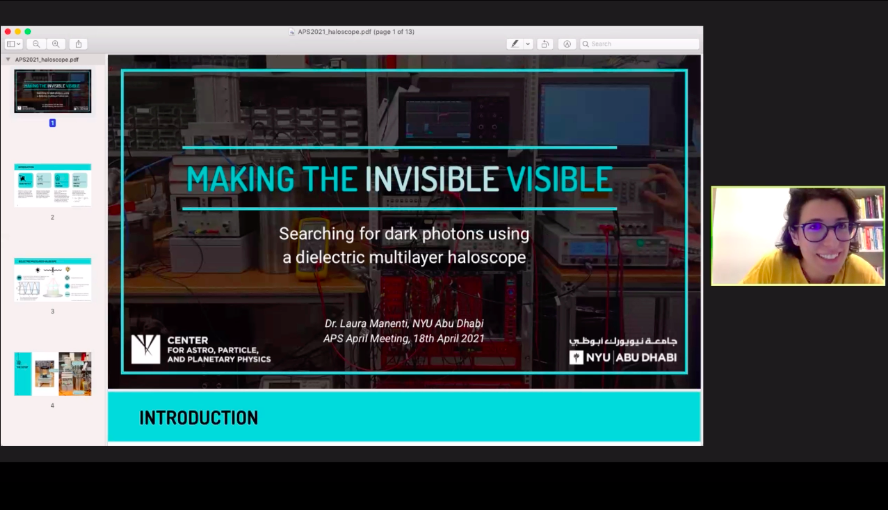Click the INTRODUCTION heading on page 2
The image size is (888, 510).
[x=198, y=418]
